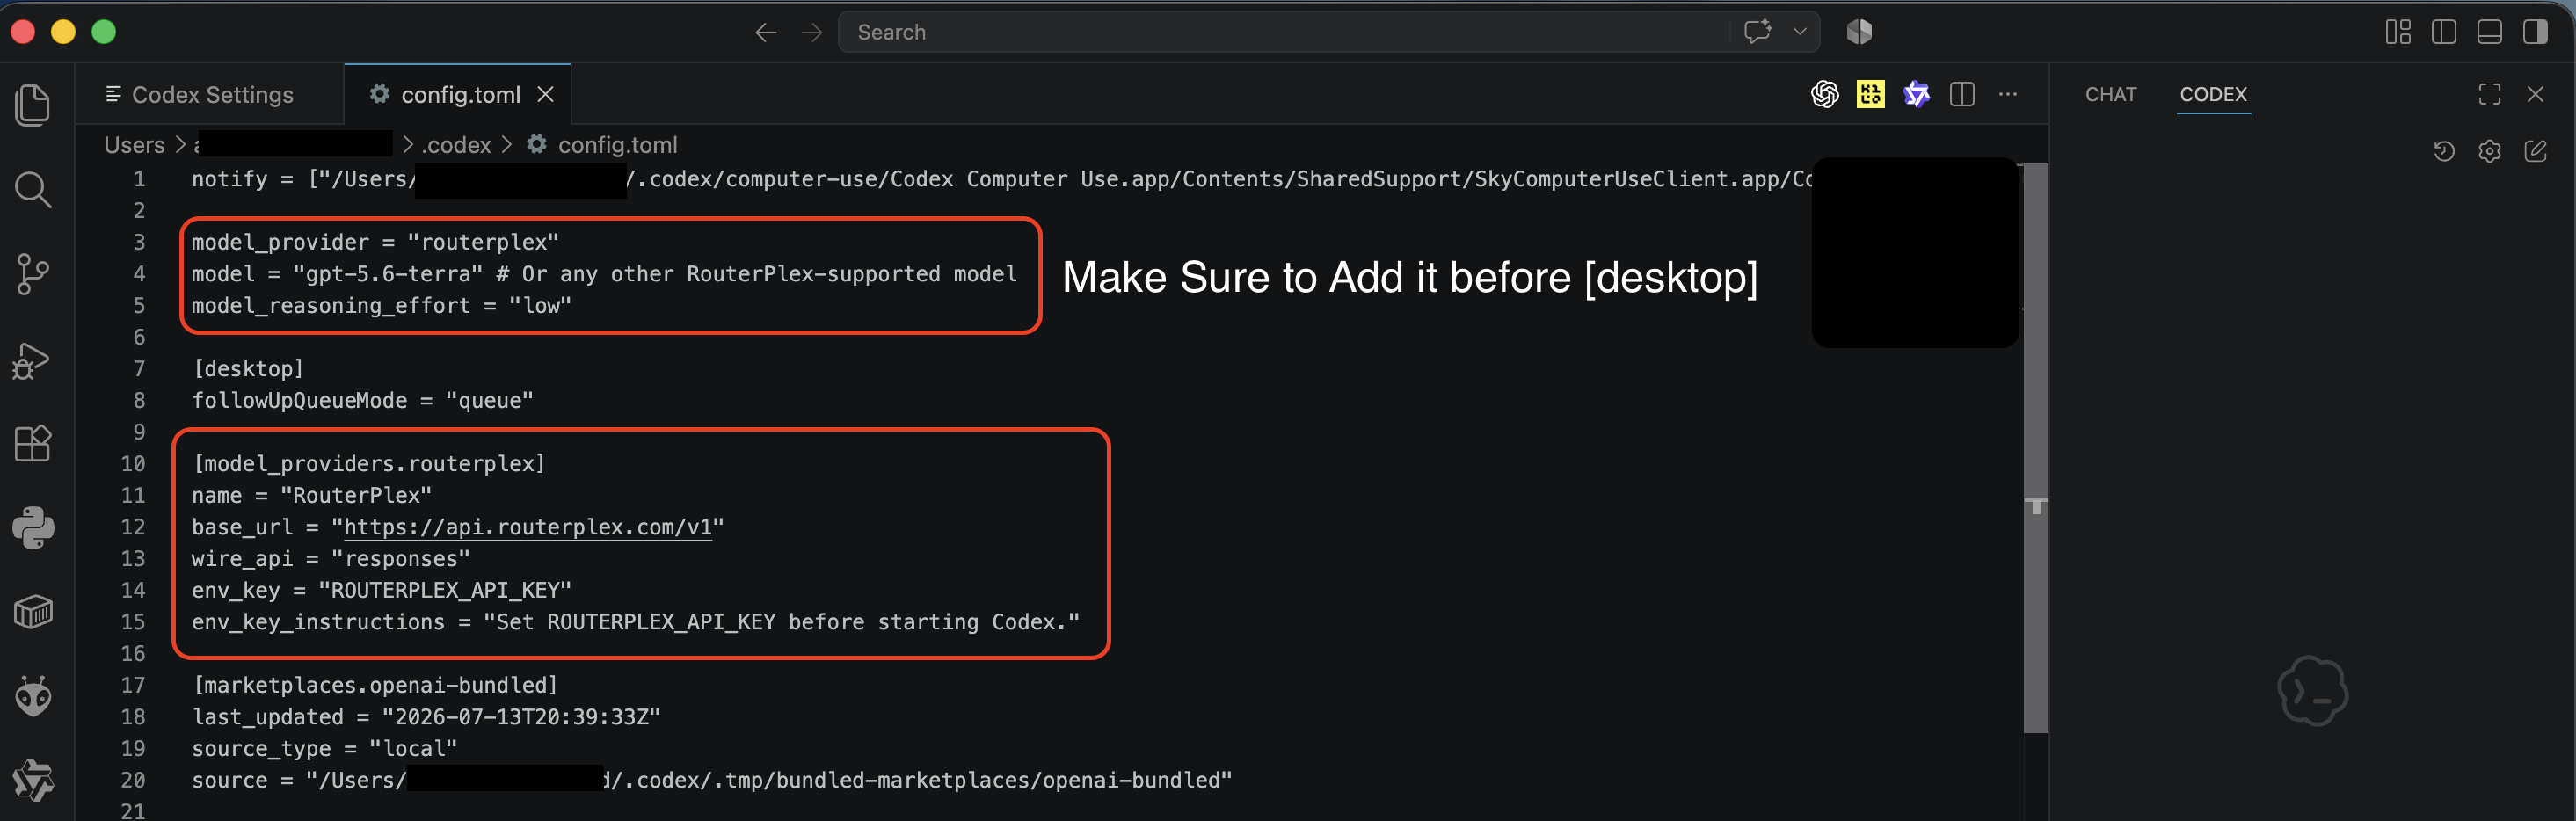Click the source_type = "local" line

[324, 748]
